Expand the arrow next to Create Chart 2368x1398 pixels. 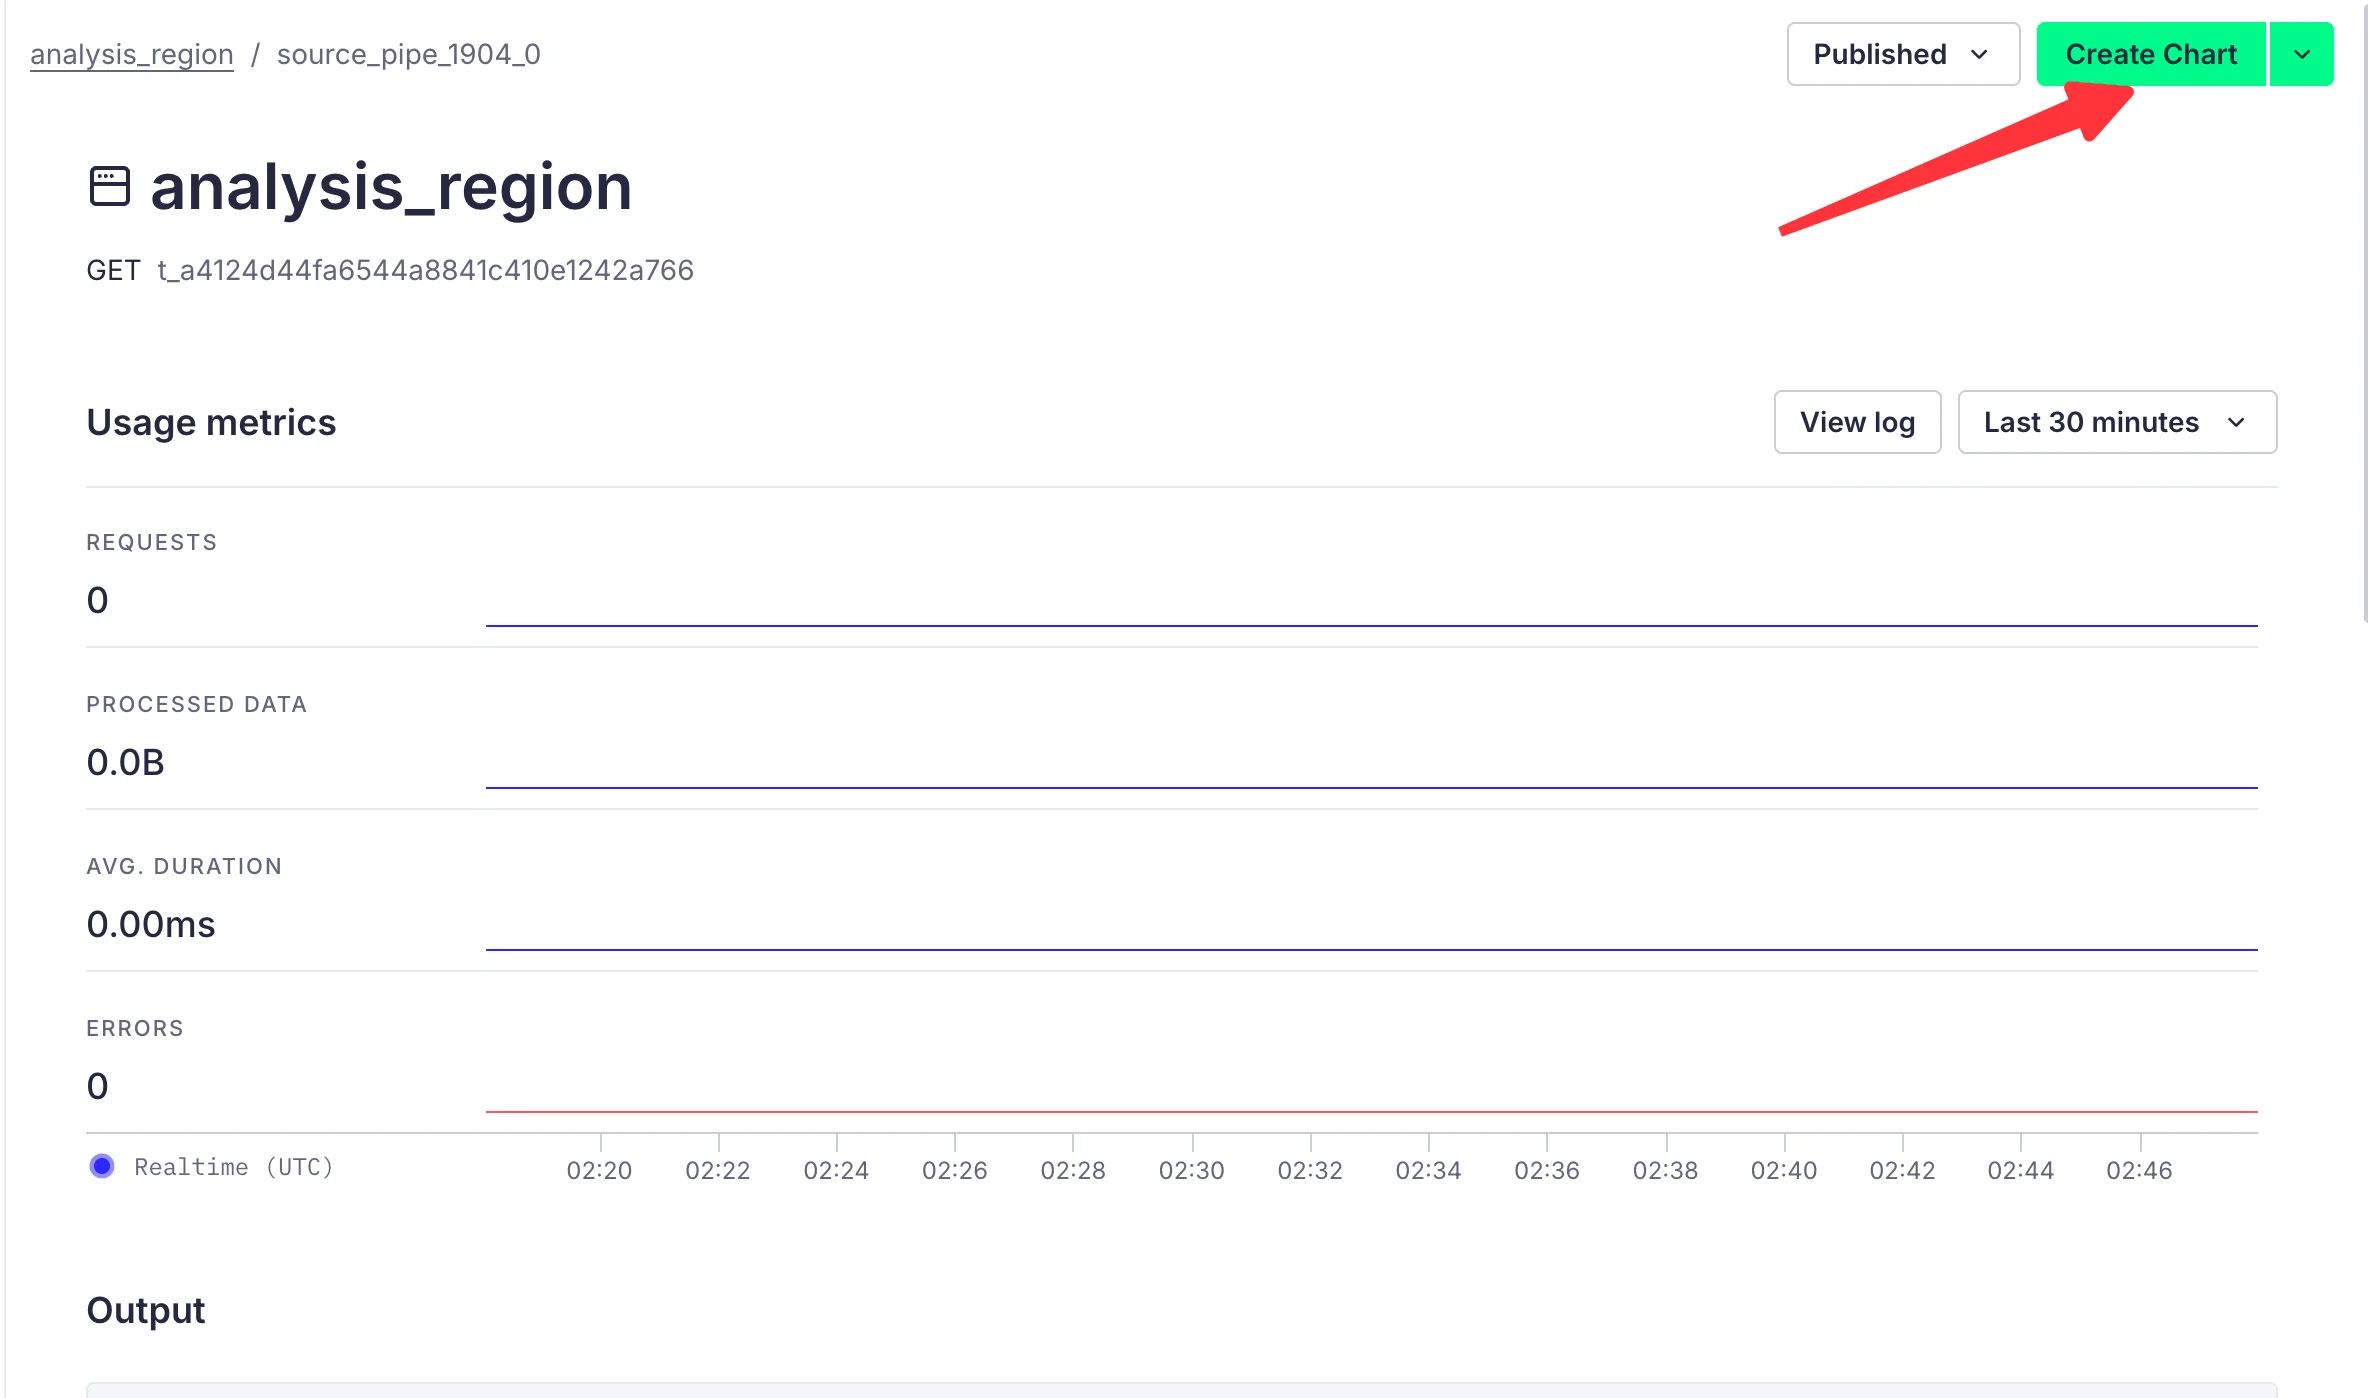coord(2301,54)
